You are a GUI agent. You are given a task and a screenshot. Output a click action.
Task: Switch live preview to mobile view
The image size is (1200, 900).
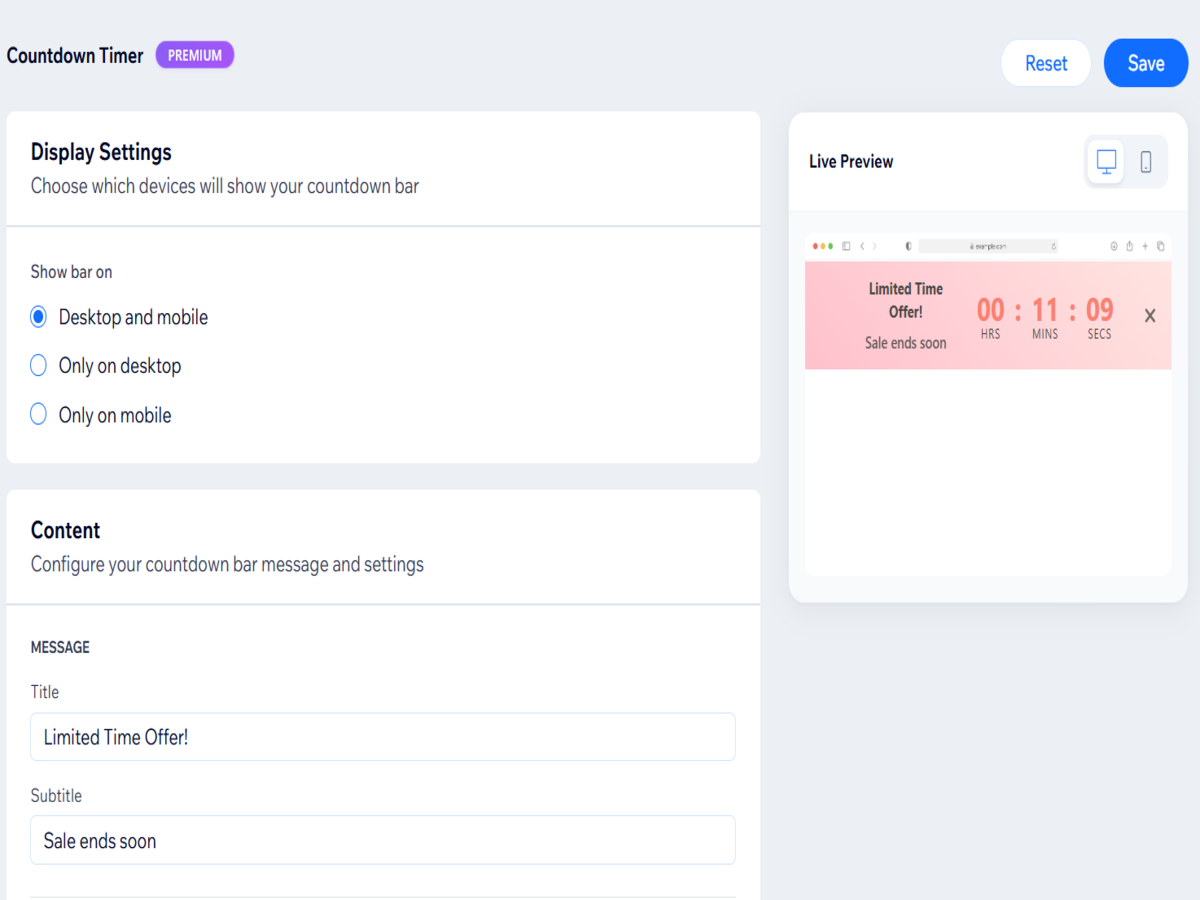(1146, 162)
